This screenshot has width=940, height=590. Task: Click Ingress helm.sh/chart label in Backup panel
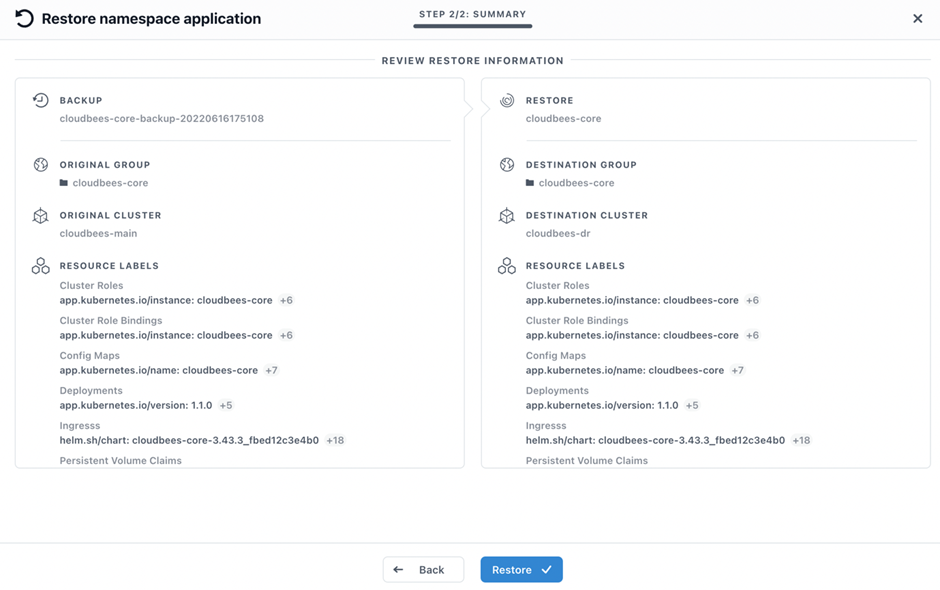pos(189,440)
